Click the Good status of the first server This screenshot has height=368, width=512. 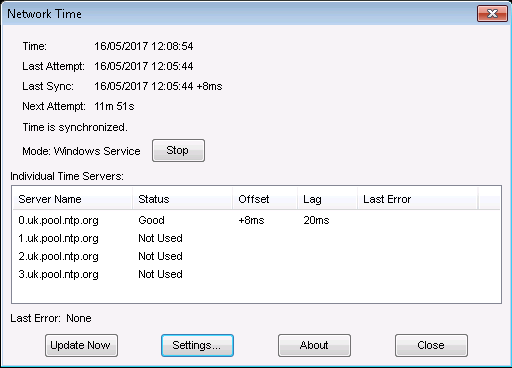[x=152, y=220]
